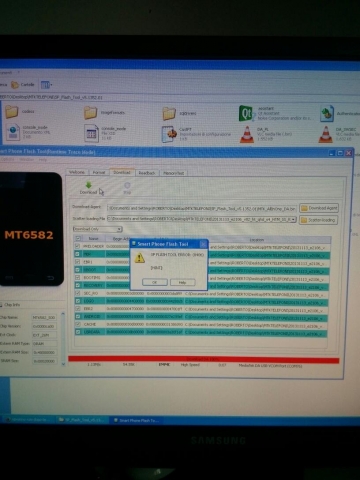Click OK in the Flash Tool error dialog
The width and height of the screenshot is (360, 480).
(155, 282)
